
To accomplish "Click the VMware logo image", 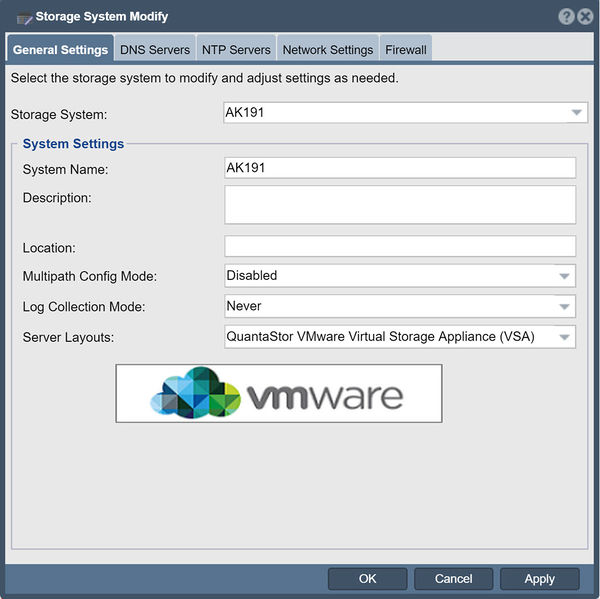I will coord(279,393).
